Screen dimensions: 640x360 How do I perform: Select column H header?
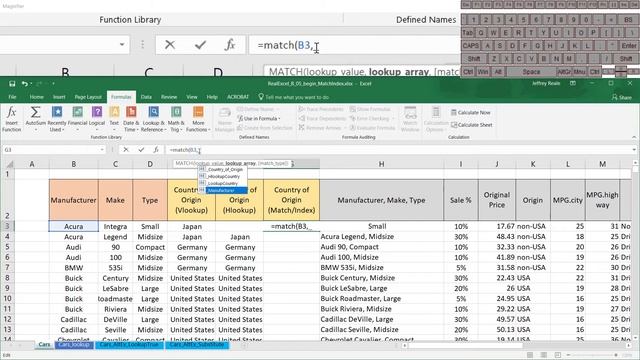381,164
